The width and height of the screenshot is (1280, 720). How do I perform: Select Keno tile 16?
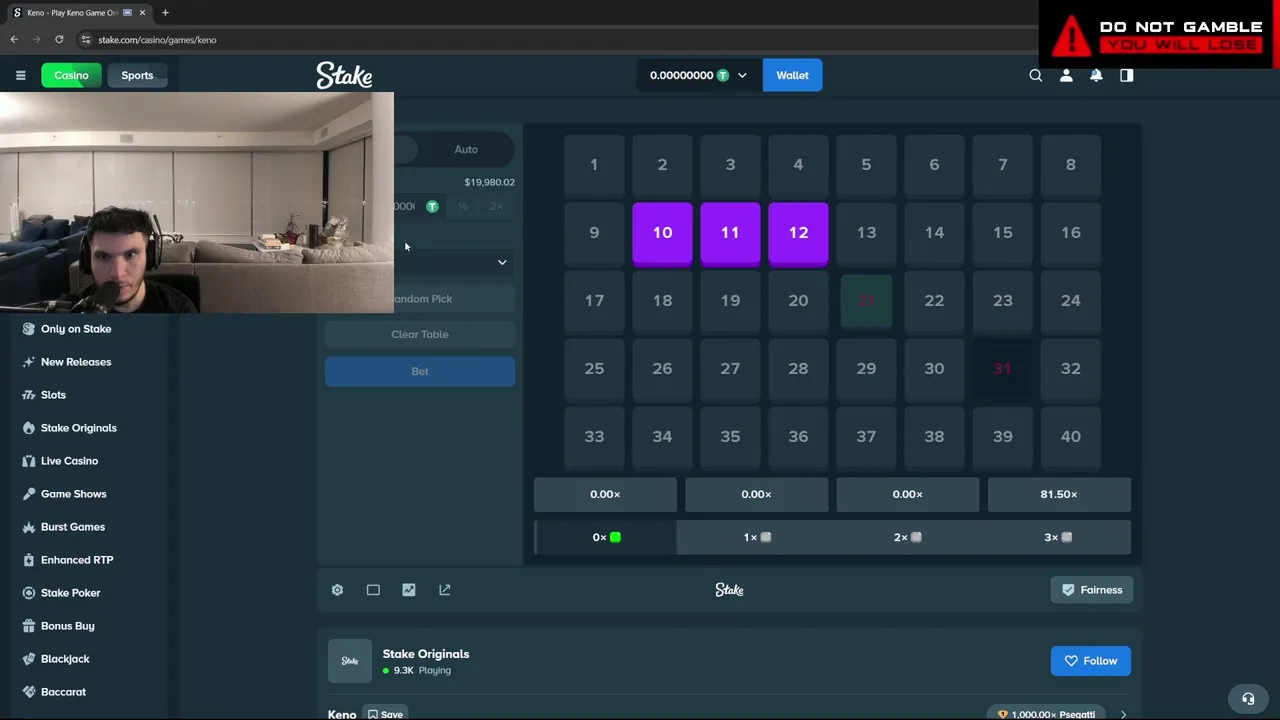click(1070, 233)
